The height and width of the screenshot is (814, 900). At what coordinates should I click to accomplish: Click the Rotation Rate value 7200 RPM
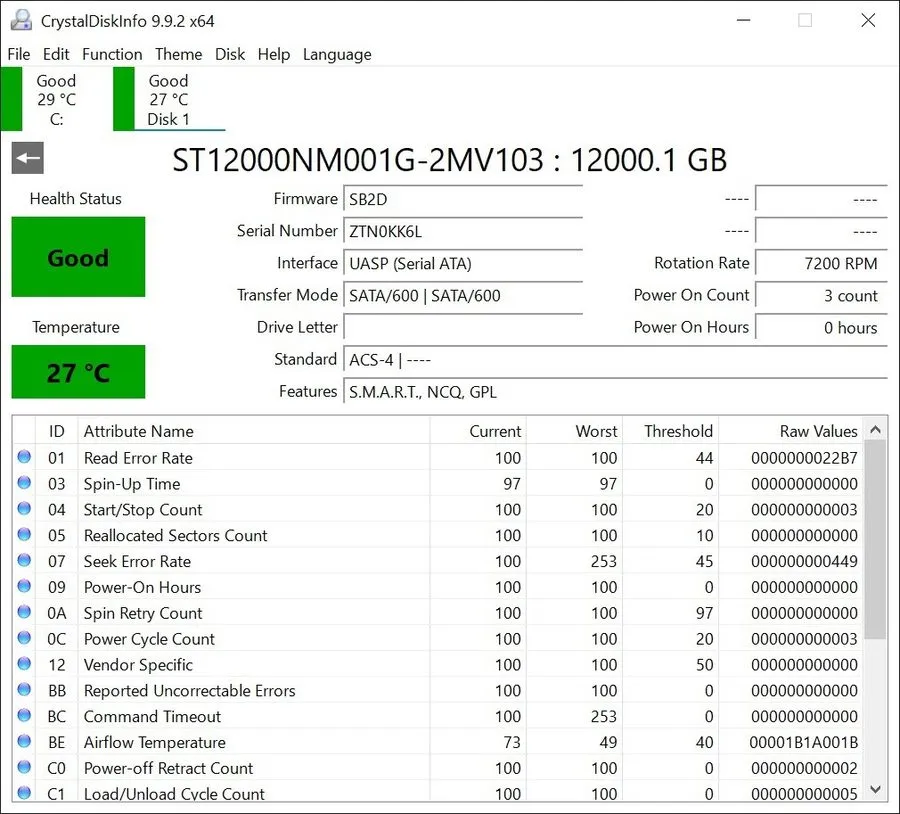[x=821, y=263]
